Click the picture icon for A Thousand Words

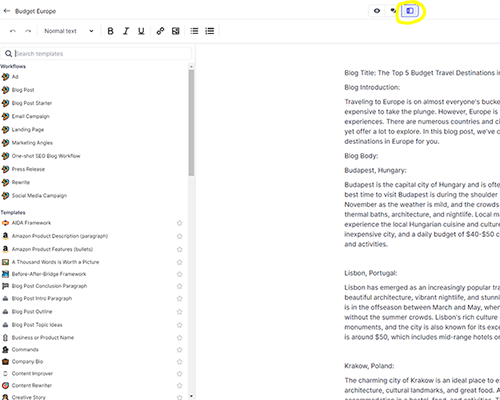pos(5,262)
